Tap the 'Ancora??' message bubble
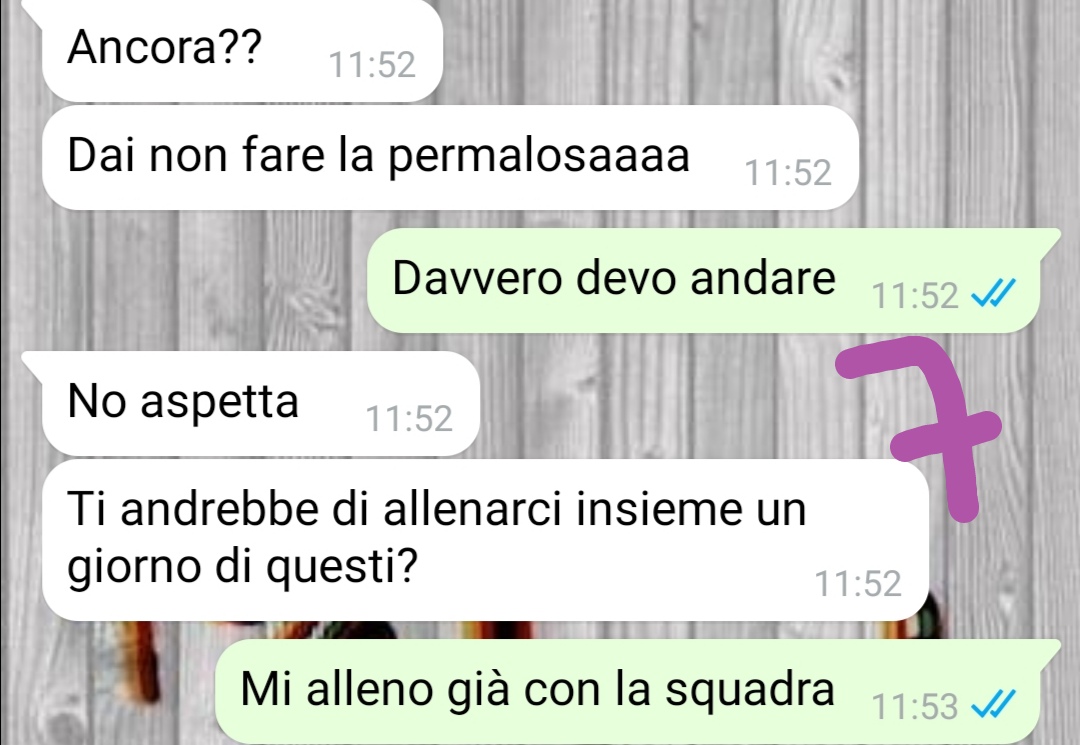The image size is (1080, 745). (241, 50)
